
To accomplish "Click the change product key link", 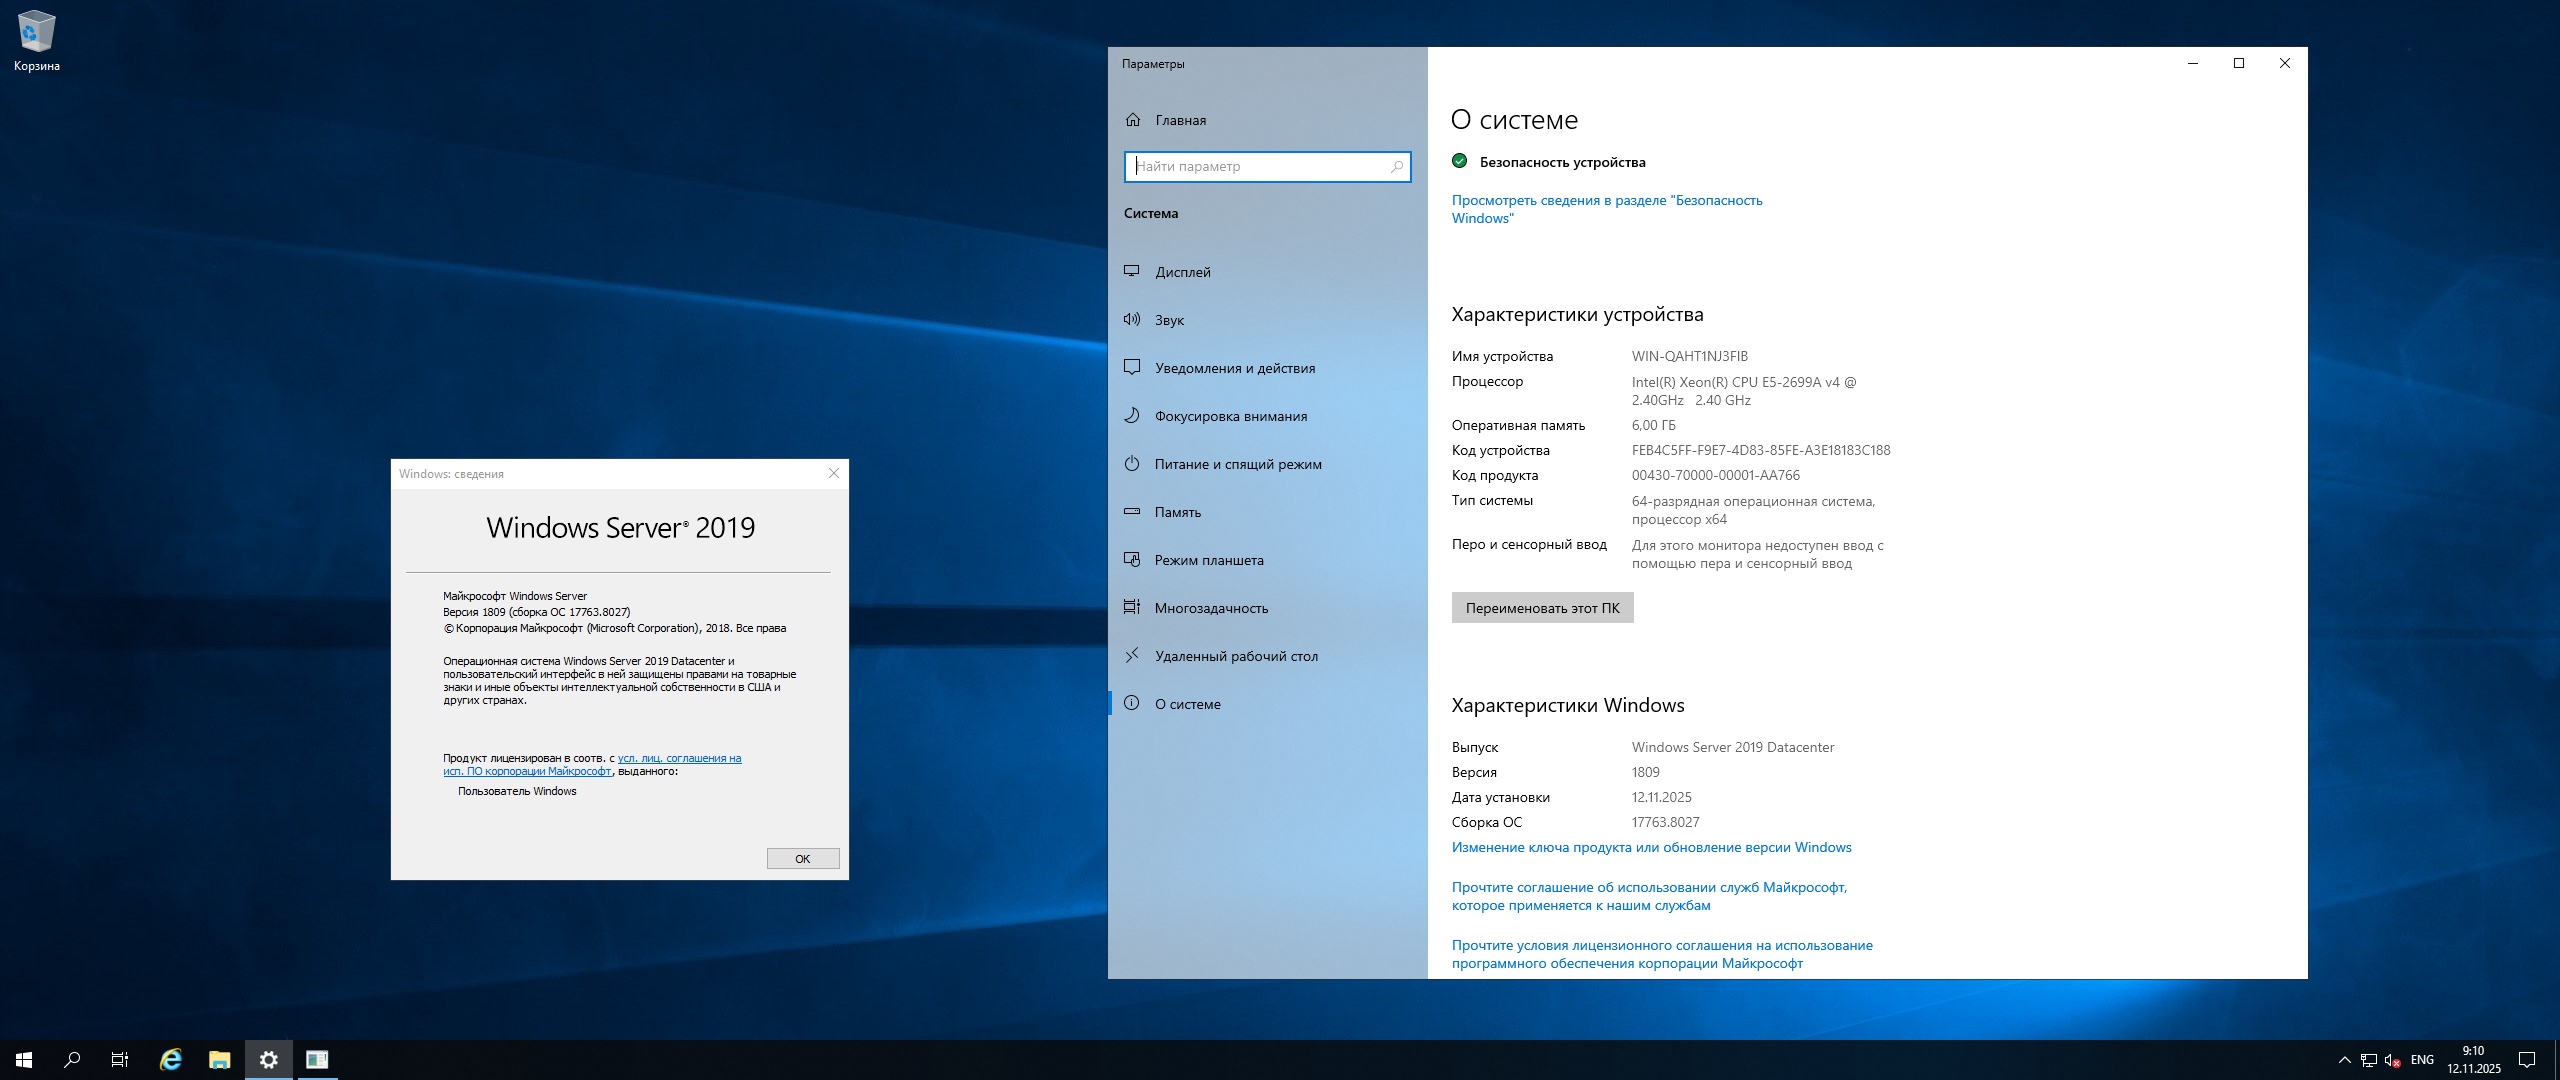I will pos(1651,847).
